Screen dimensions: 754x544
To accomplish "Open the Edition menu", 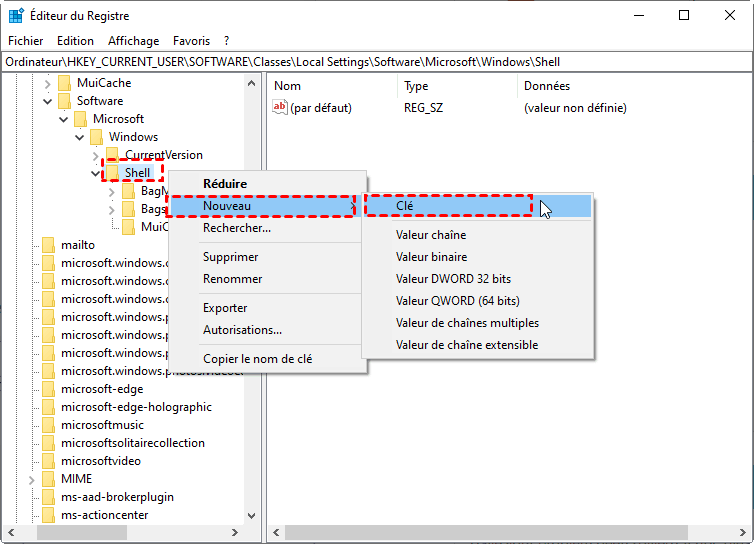I will [x=75, y=41].
